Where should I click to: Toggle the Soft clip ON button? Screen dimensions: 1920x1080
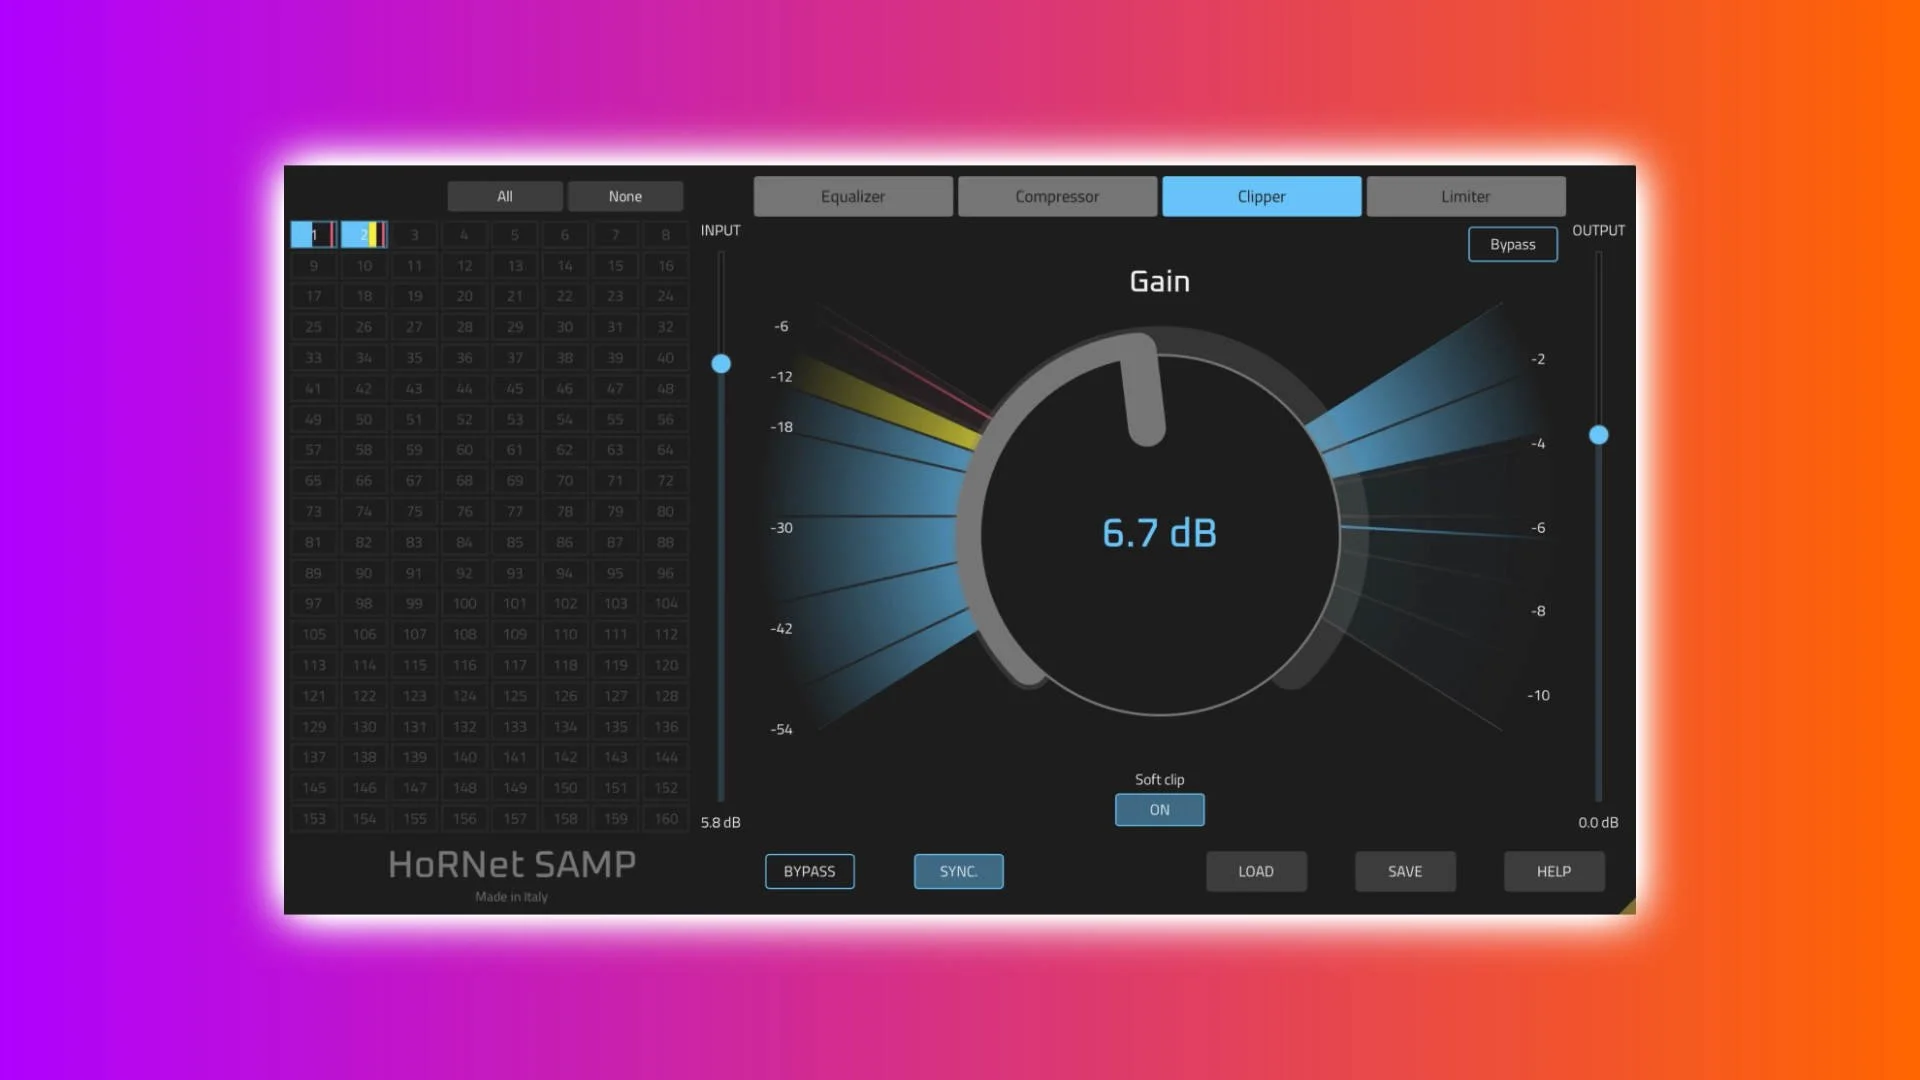click(x=1159, y=810)
